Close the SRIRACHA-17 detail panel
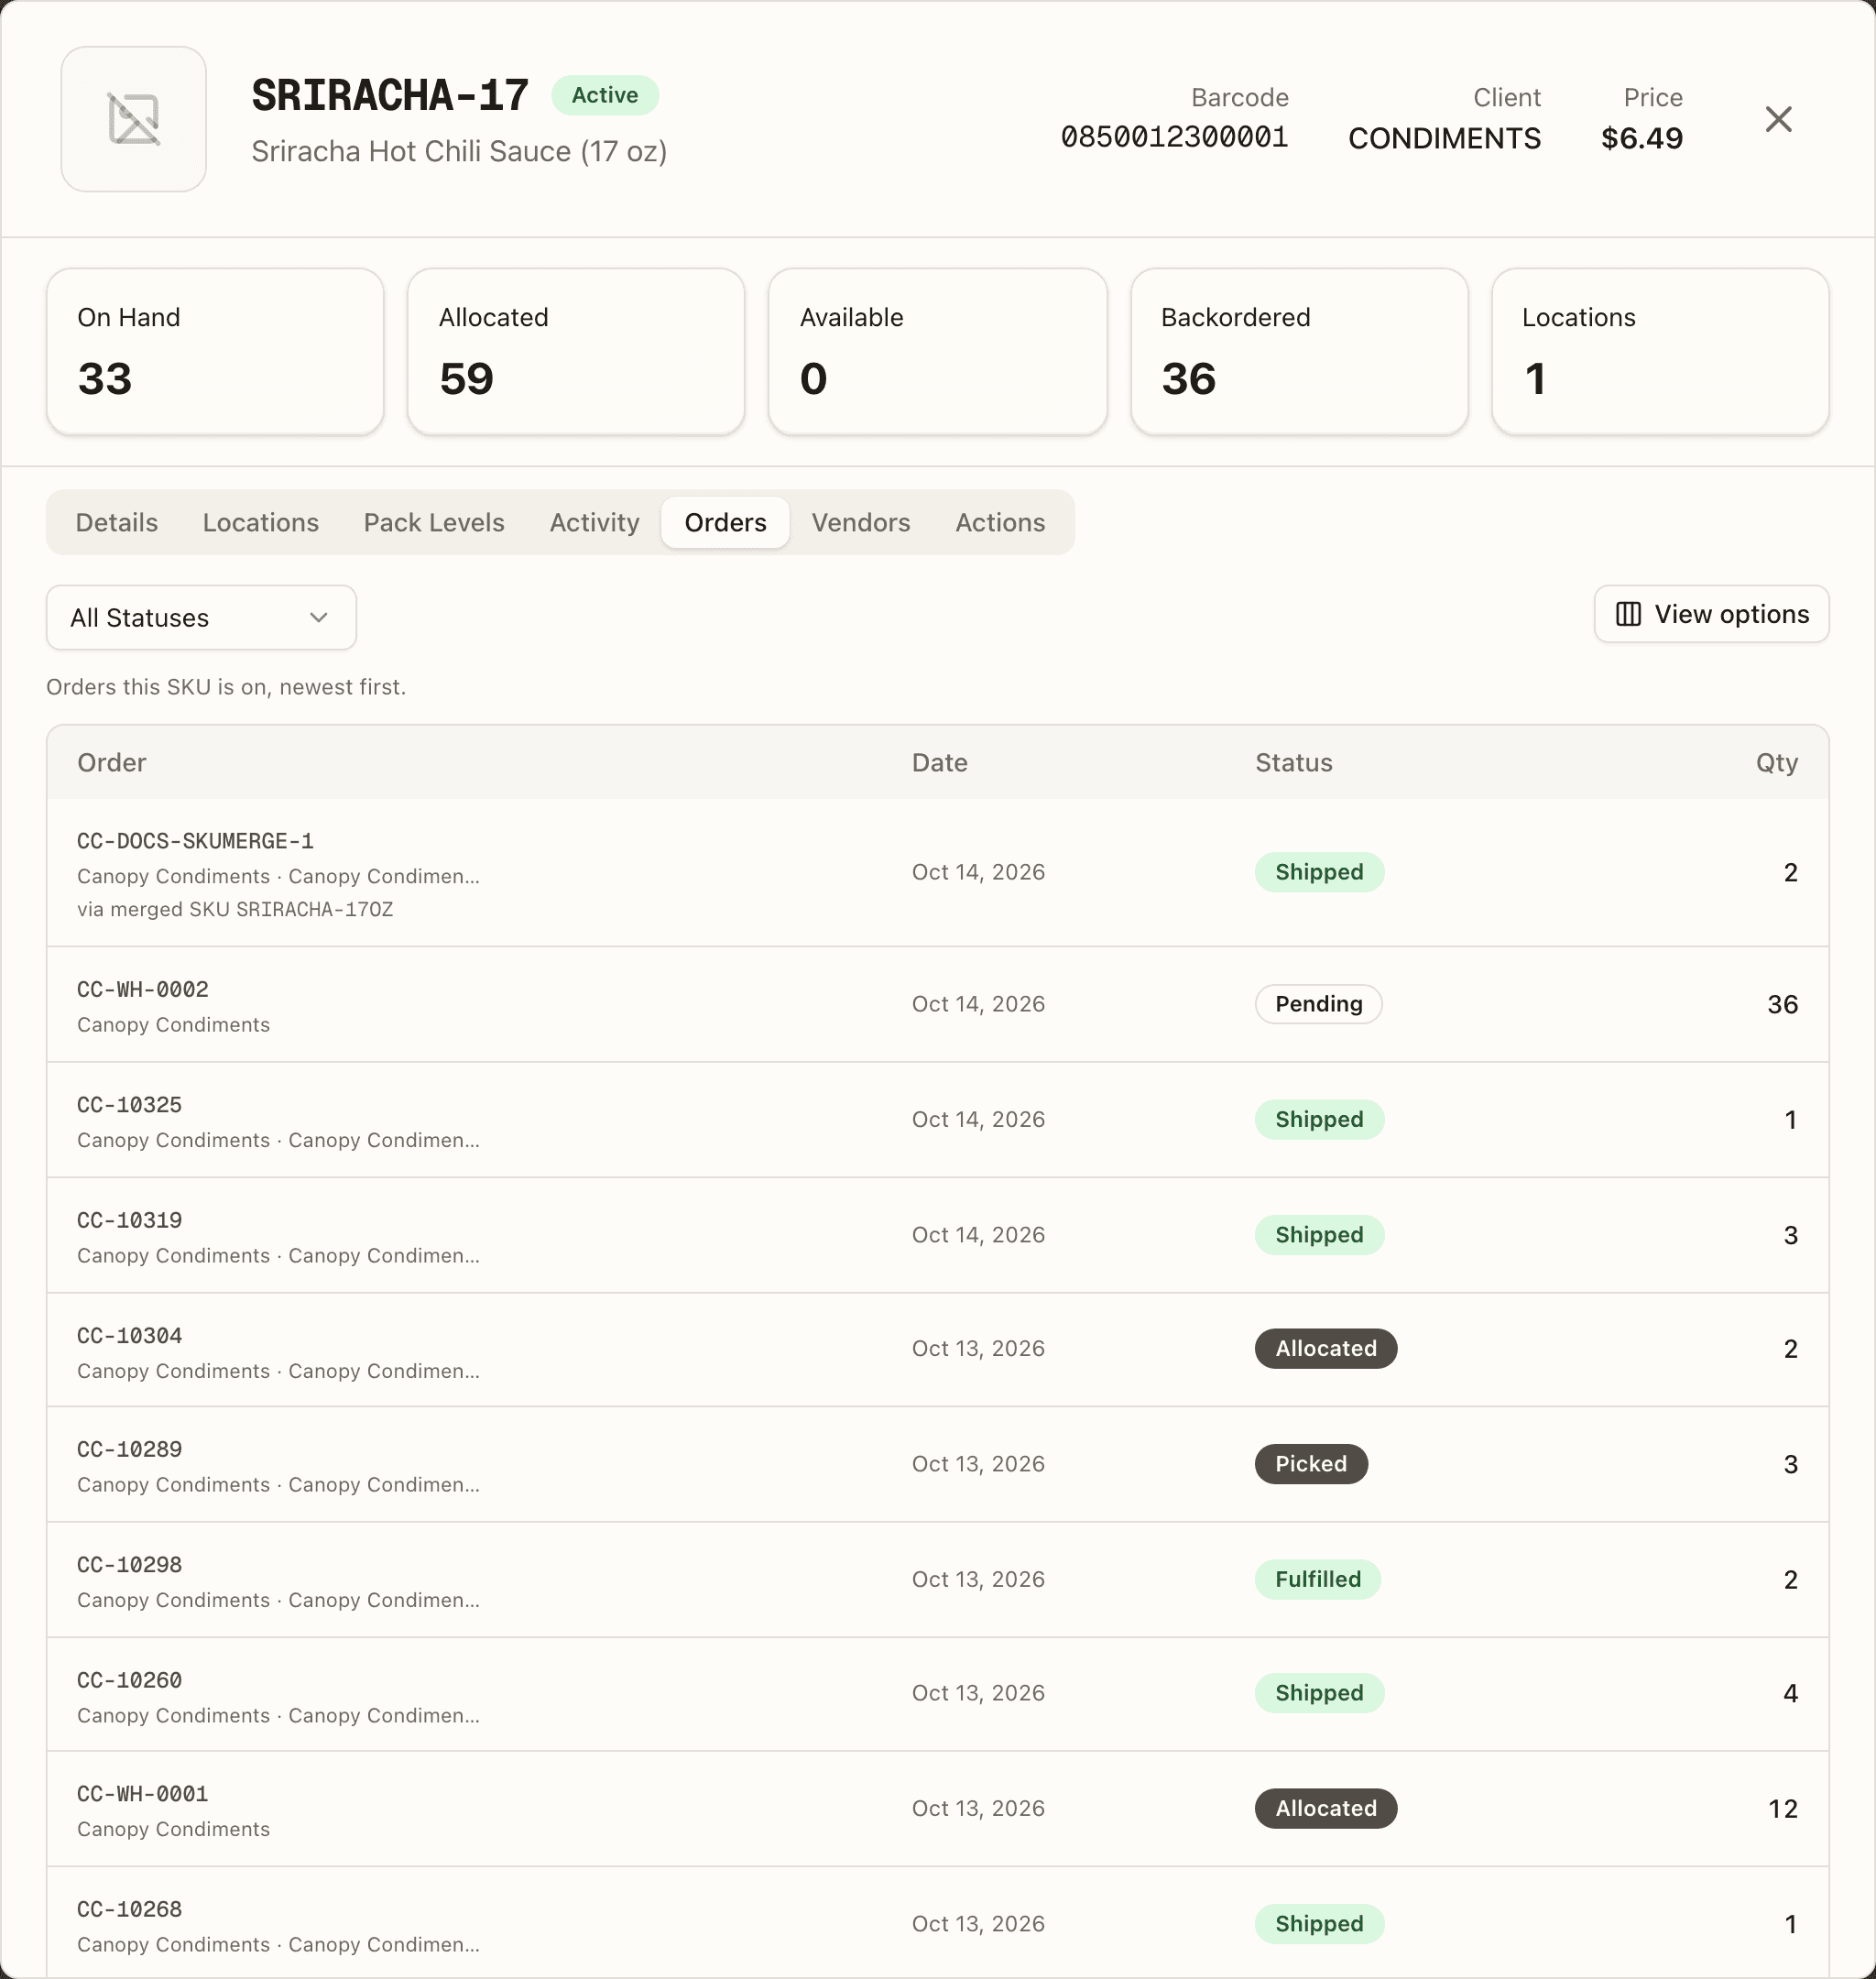This screenshot has height=1979, width=1876. click(1778, 119)
